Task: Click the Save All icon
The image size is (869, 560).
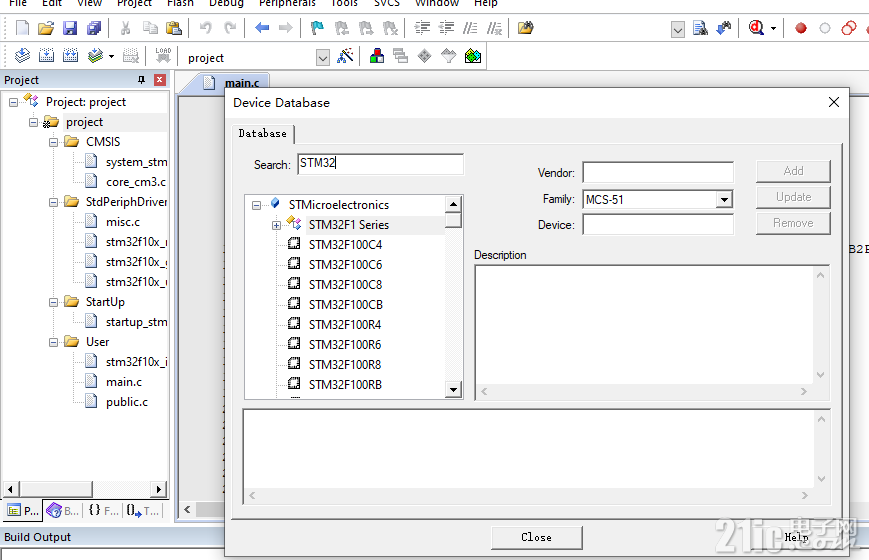Action: pos(94,28)
